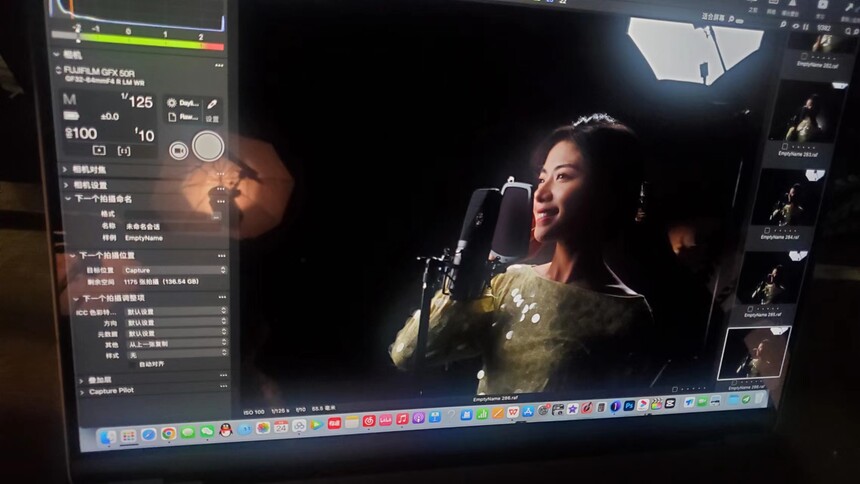Viewport: 860px width, 484px height.
Task: Open Finder from the Dock
Action: click(x=109, y=437)
